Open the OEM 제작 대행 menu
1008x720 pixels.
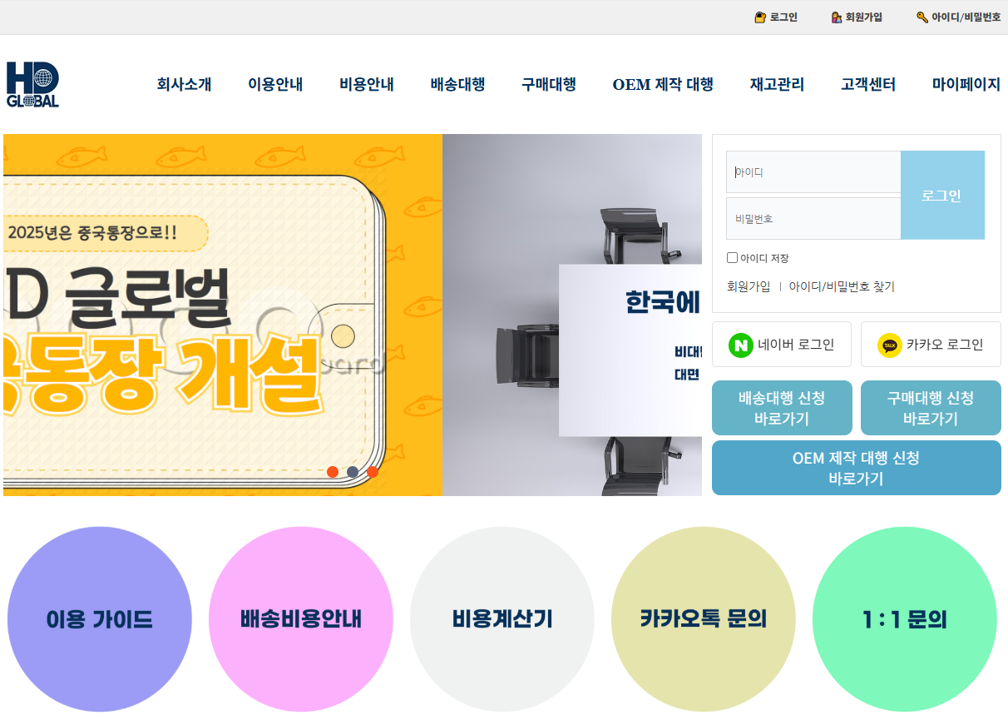pos(663,84)
